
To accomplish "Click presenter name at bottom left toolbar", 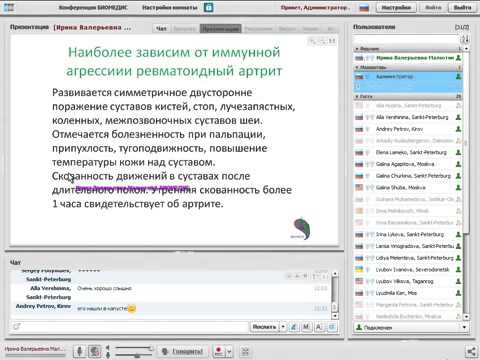I will (x=34, y=349).
